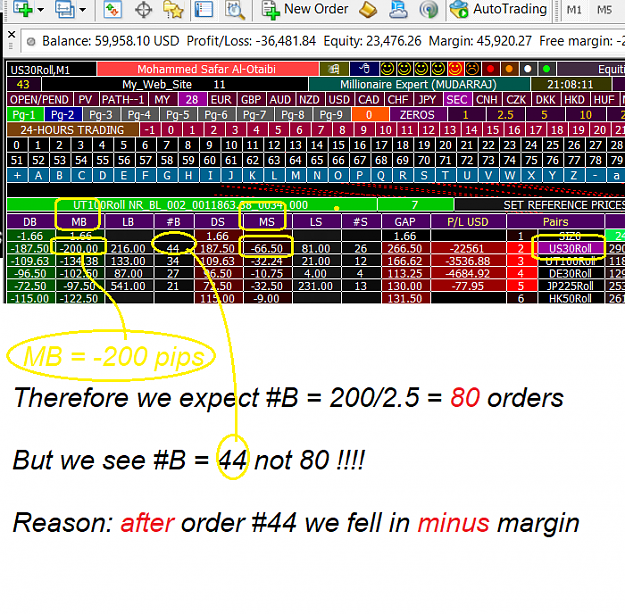
Task: Click the New Chart toolbar icon
Action: [23, 9]
